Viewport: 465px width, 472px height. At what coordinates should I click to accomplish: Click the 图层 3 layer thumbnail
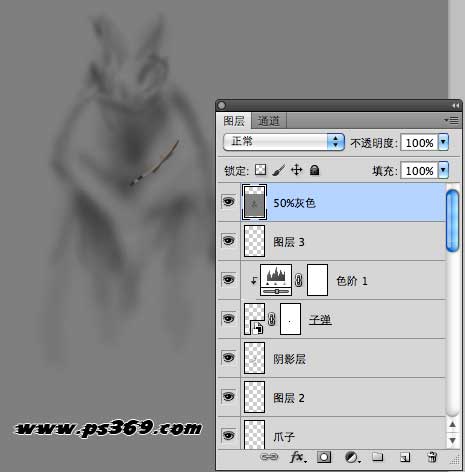pos(255,241)
